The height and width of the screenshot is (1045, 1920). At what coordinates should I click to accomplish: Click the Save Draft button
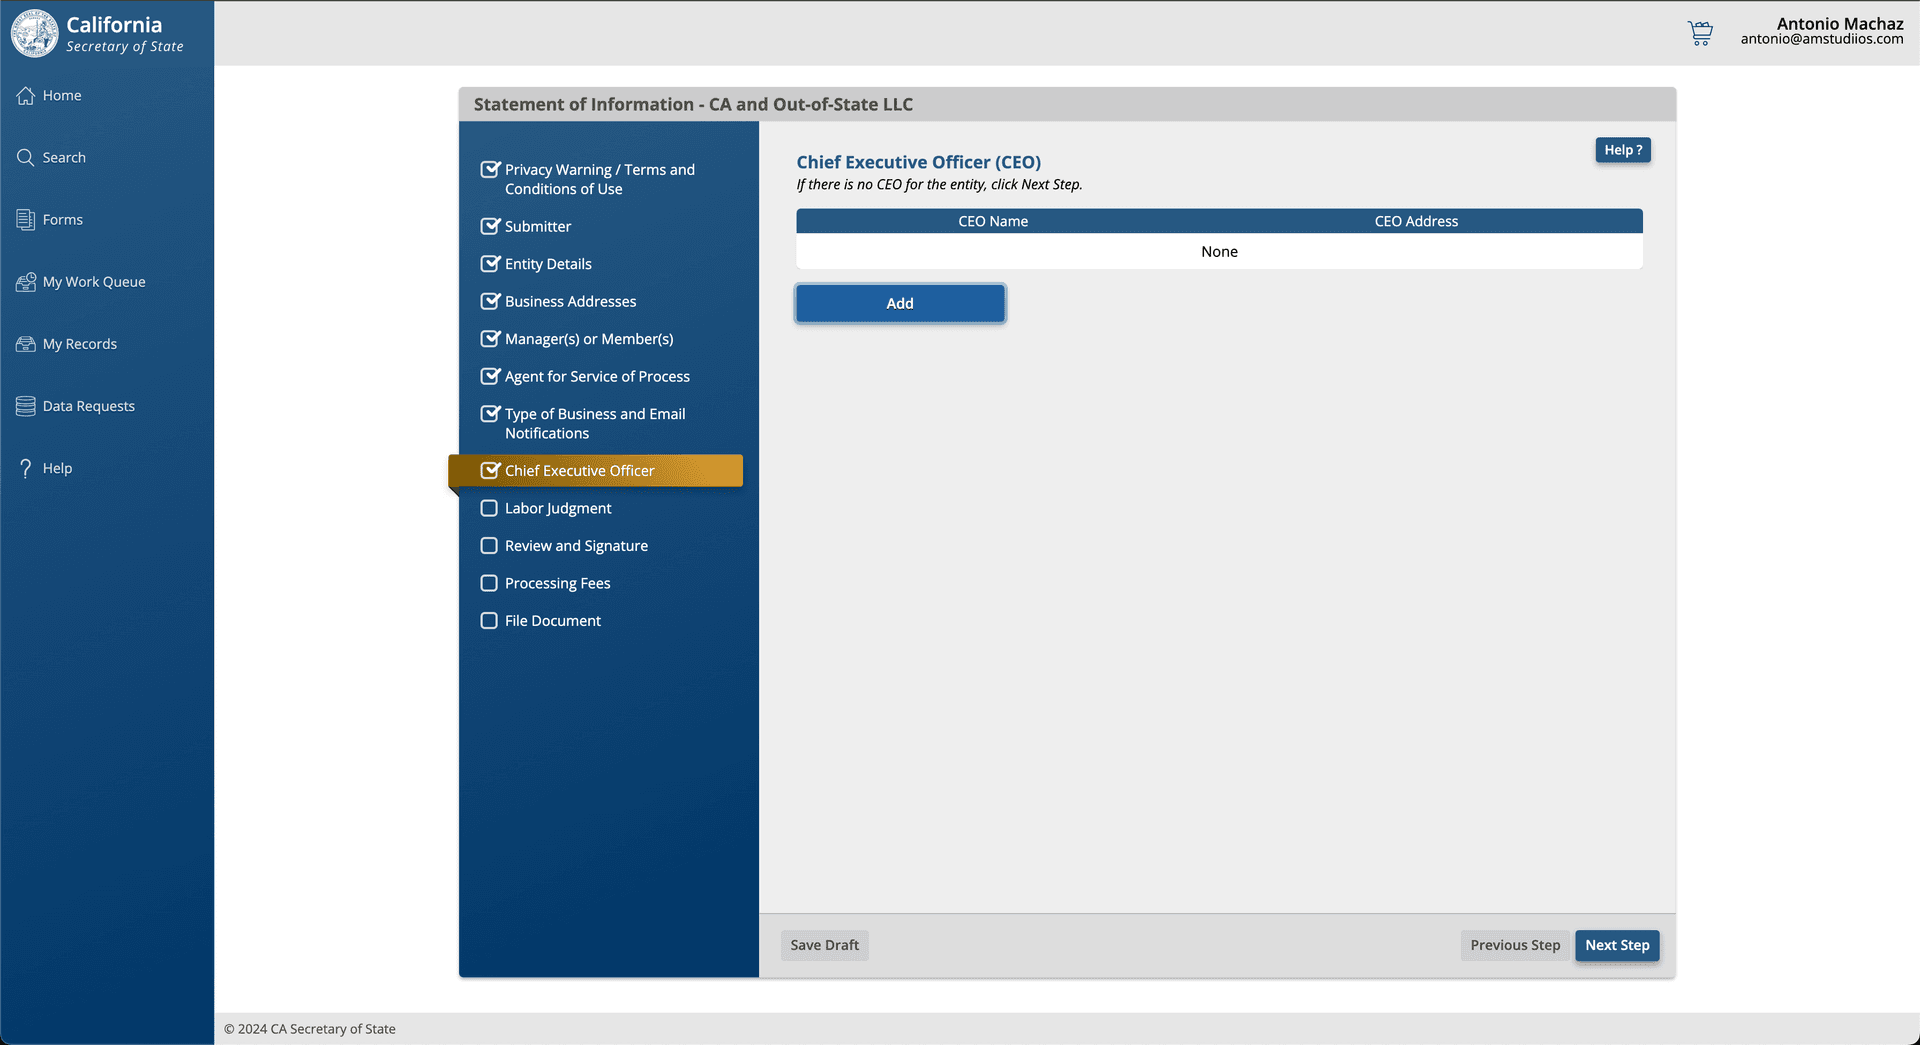point(824,945)
